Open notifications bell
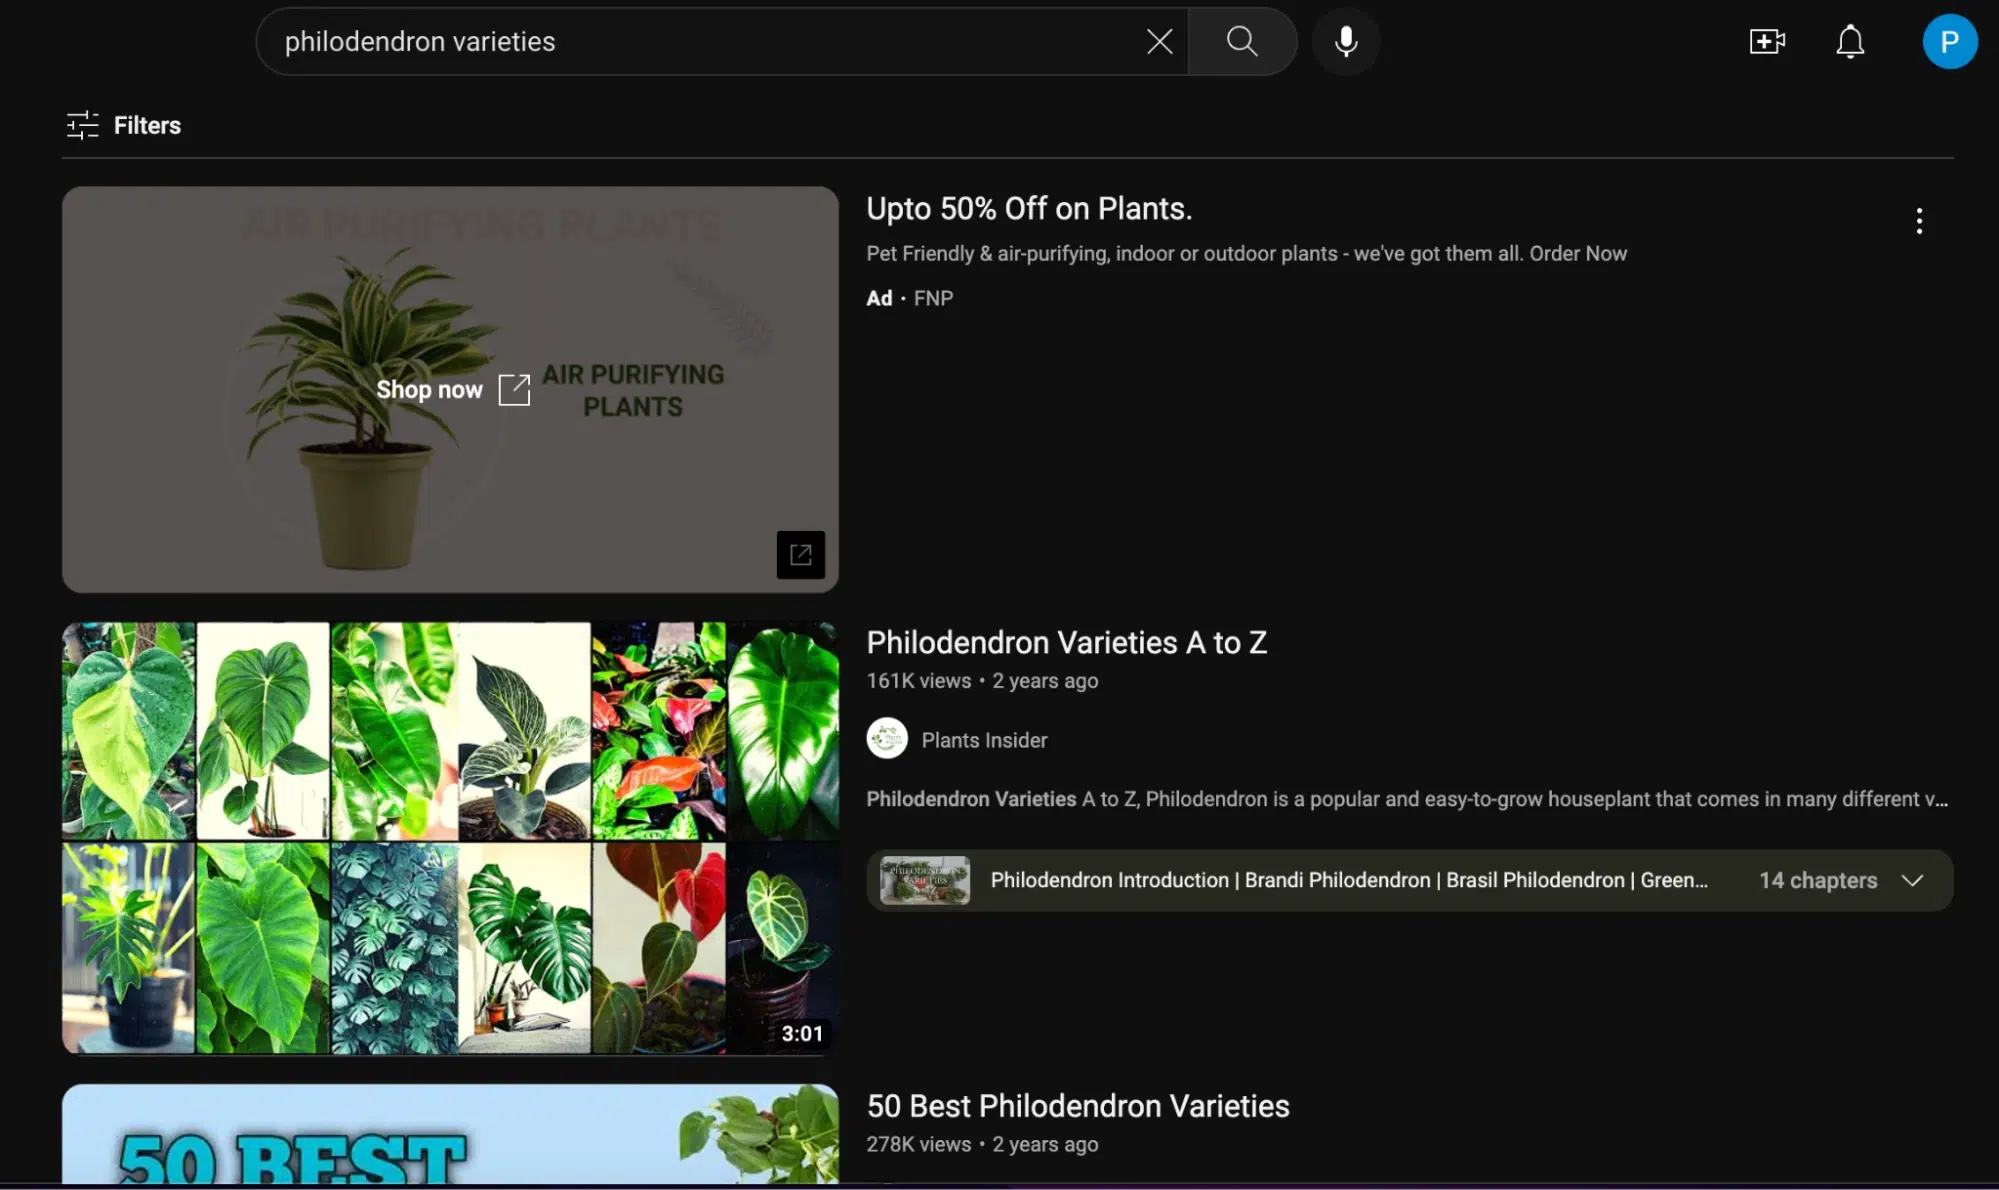Image resolution: width=1999 pixels, height=1190 pixels. click(x=1850, y=41)
